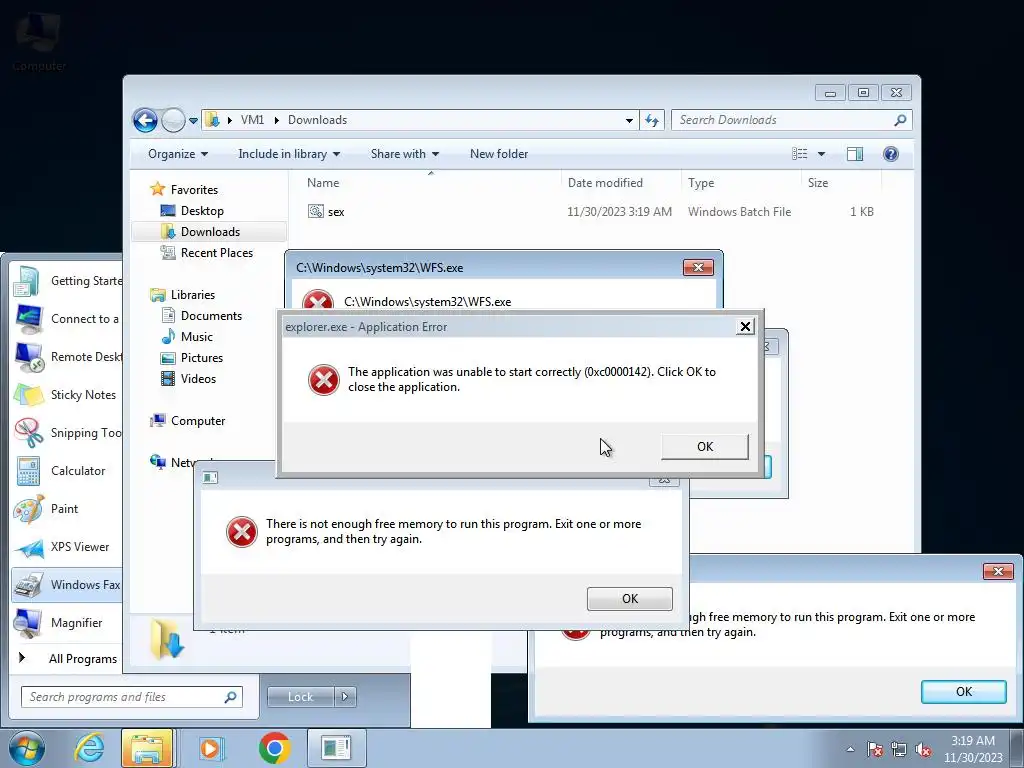
Task: Click the running program taskbar button beside Chrome
Action: tap(336, 748)
